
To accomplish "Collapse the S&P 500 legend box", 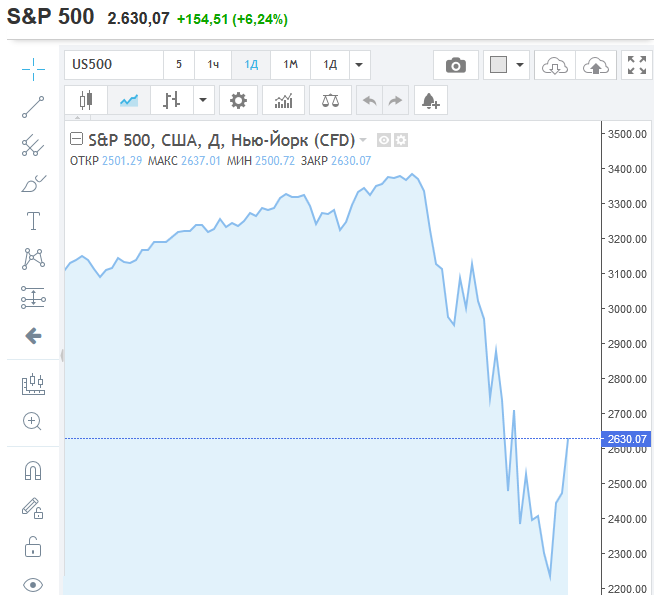I will point(76,139).
